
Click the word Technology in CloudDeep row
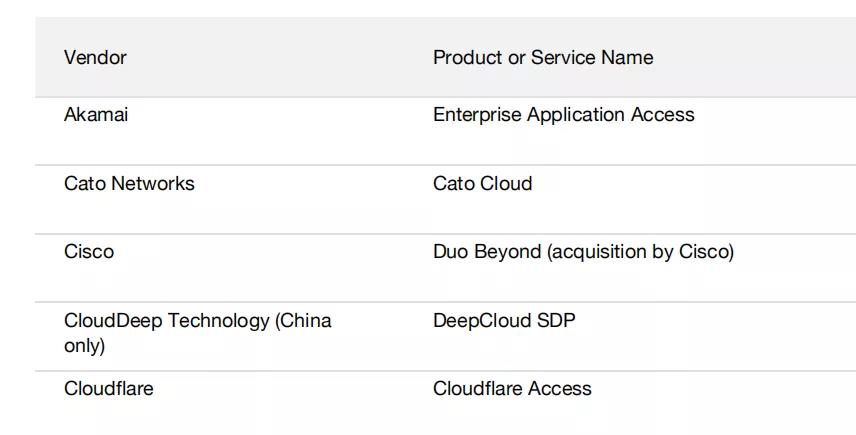[x=219, y=321]
